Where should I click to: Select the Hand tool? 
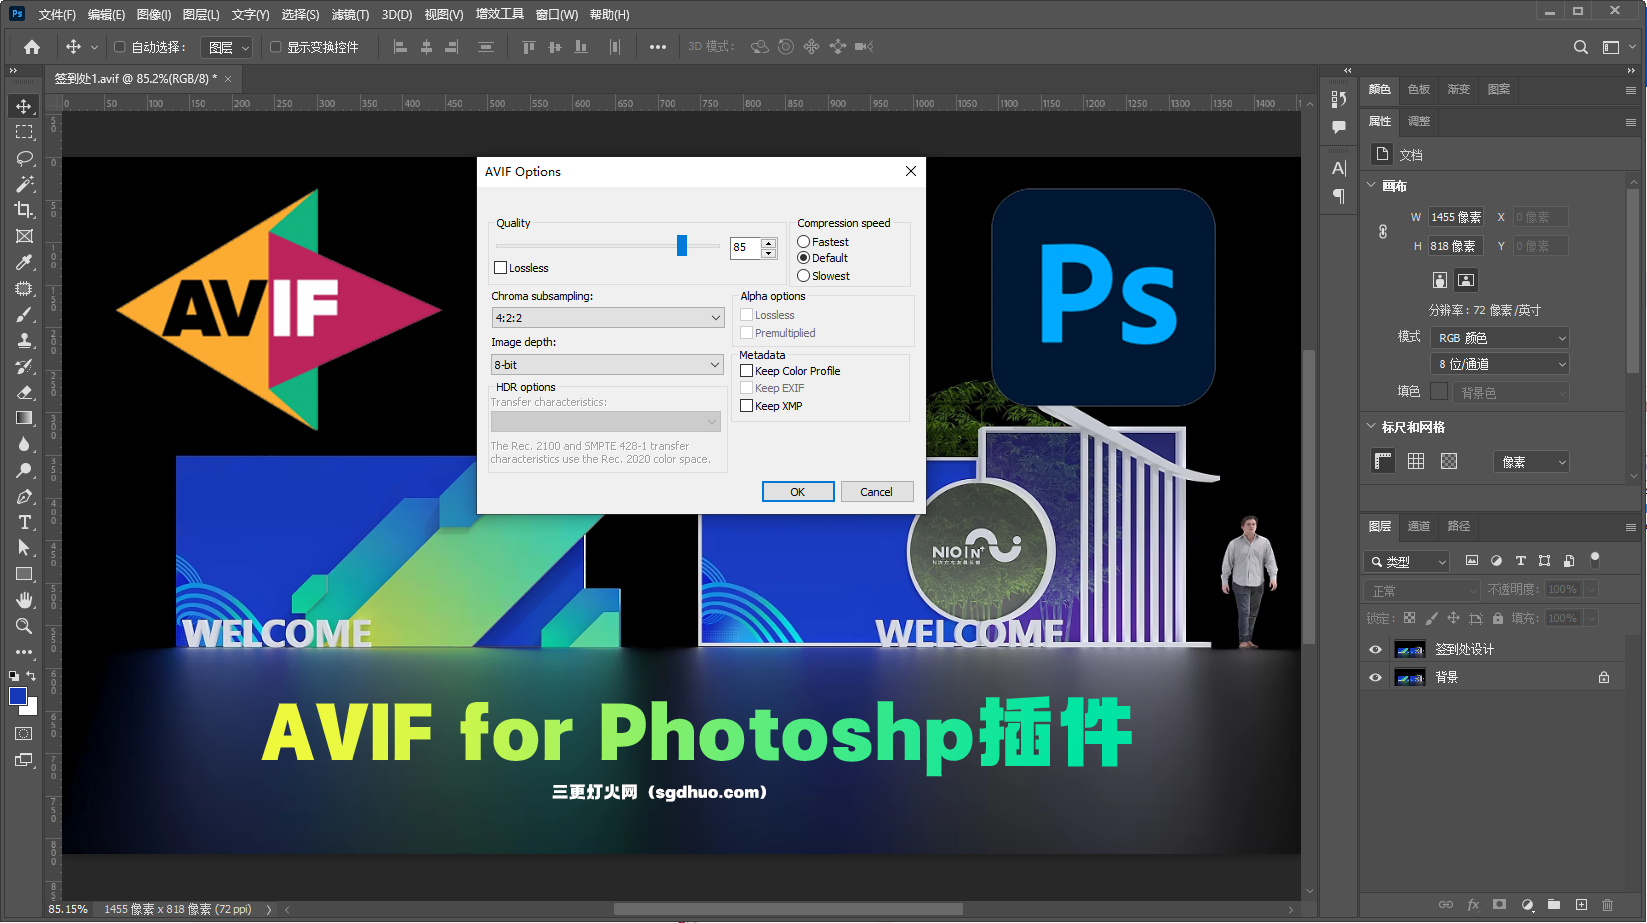[24, 600]
